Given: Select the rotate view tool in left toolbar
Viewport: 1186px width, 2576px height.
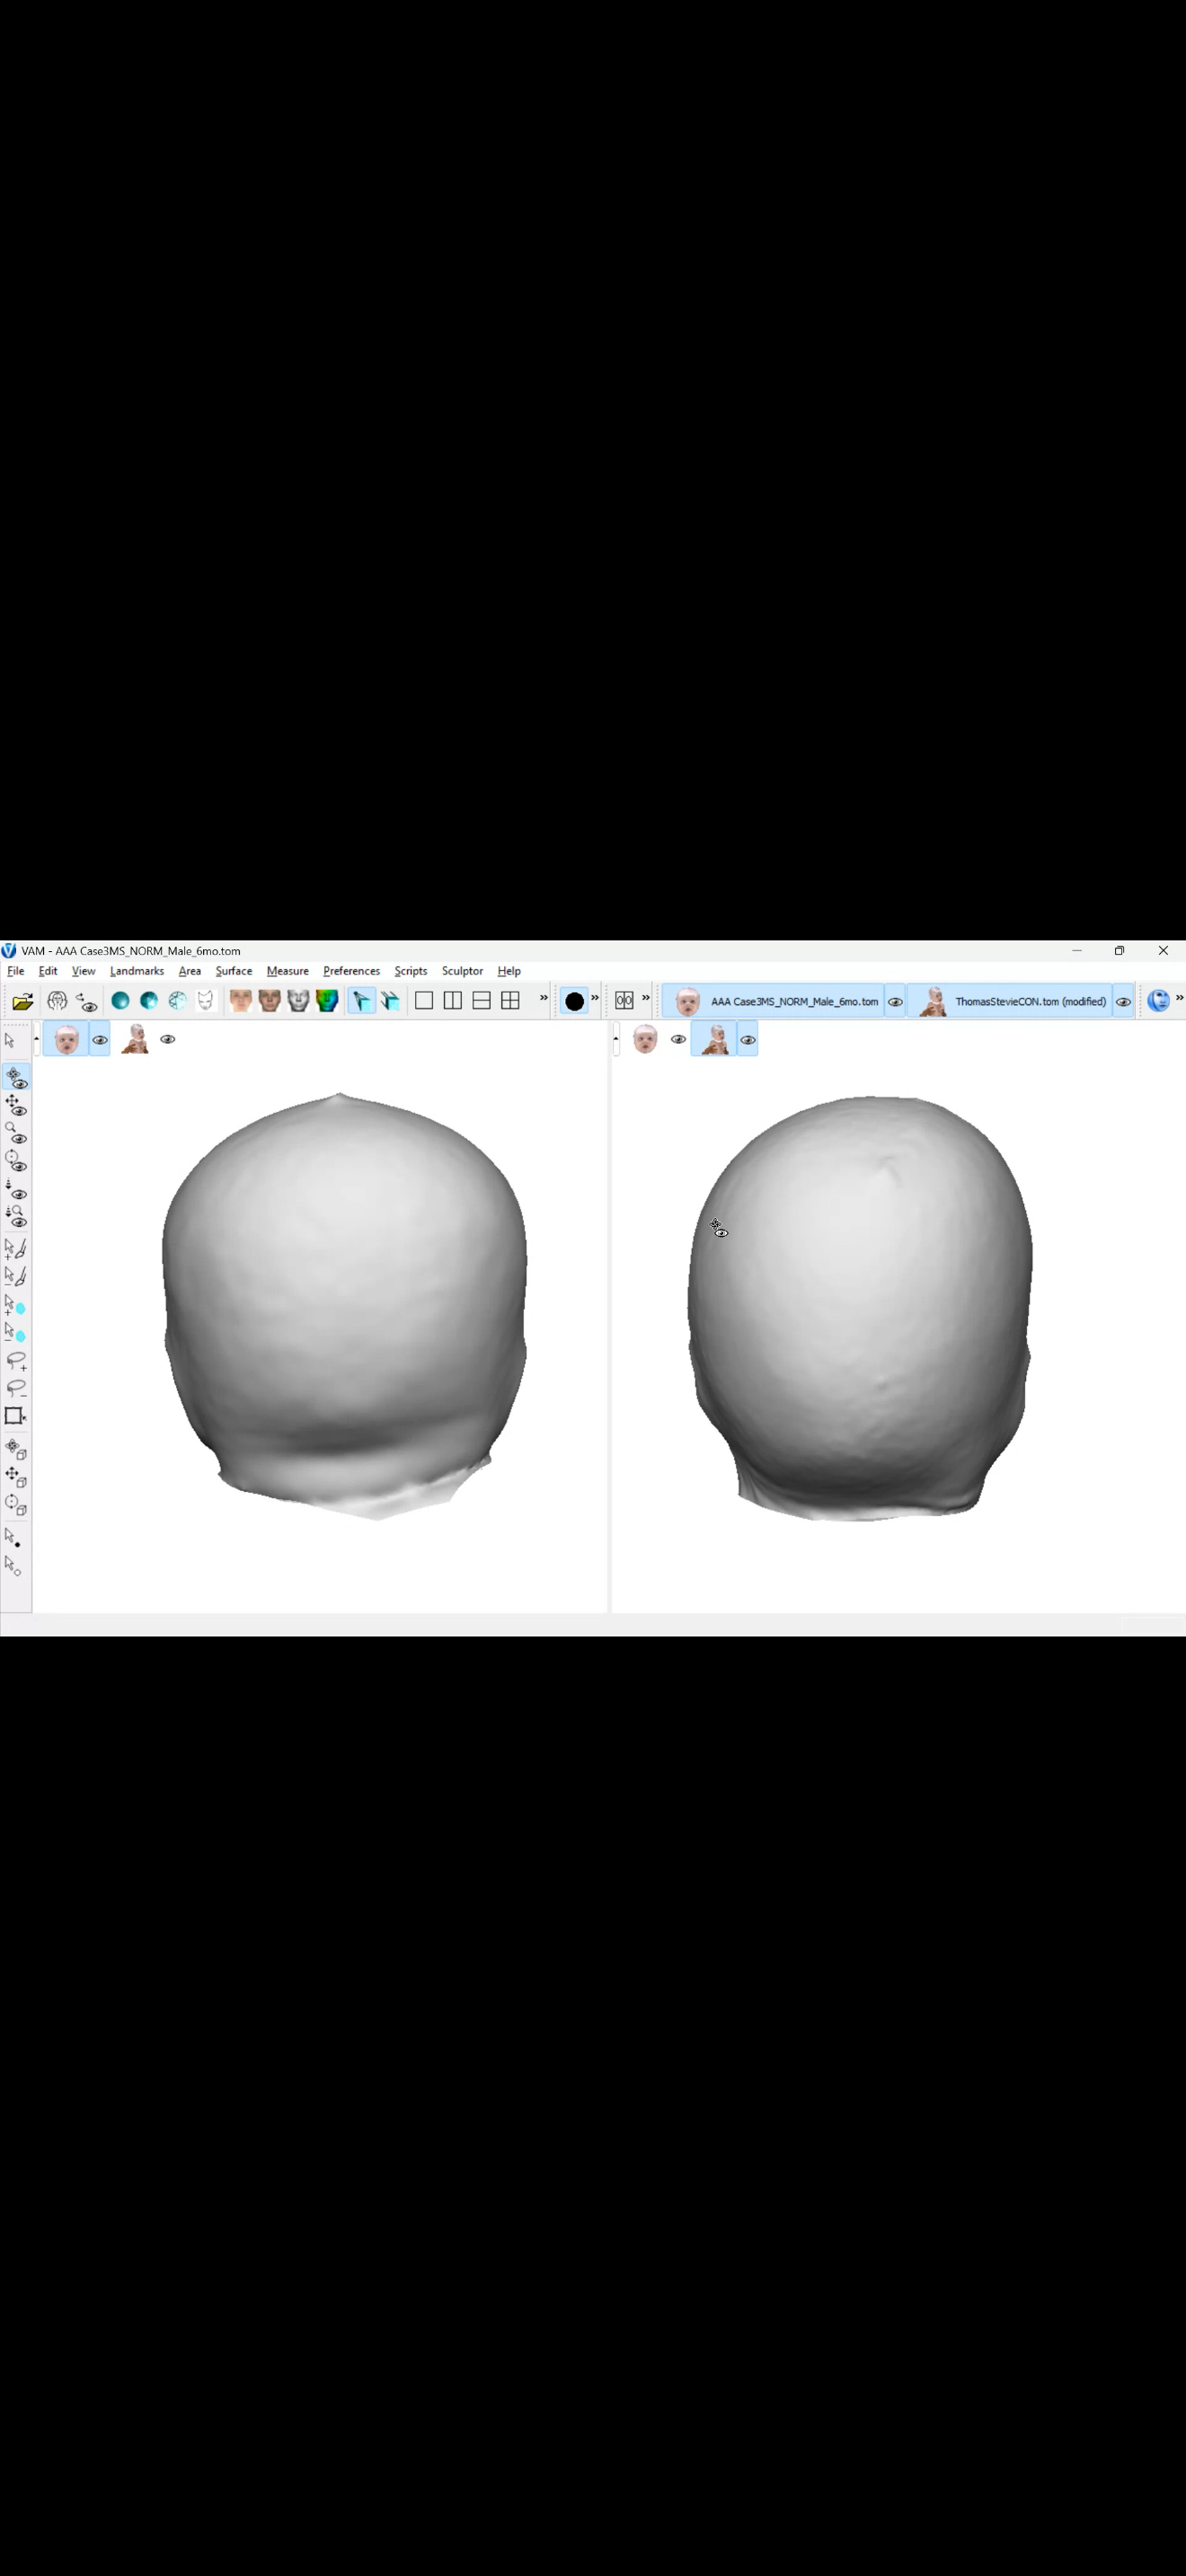Looking at the screenshot, I should click(16, 1077).
